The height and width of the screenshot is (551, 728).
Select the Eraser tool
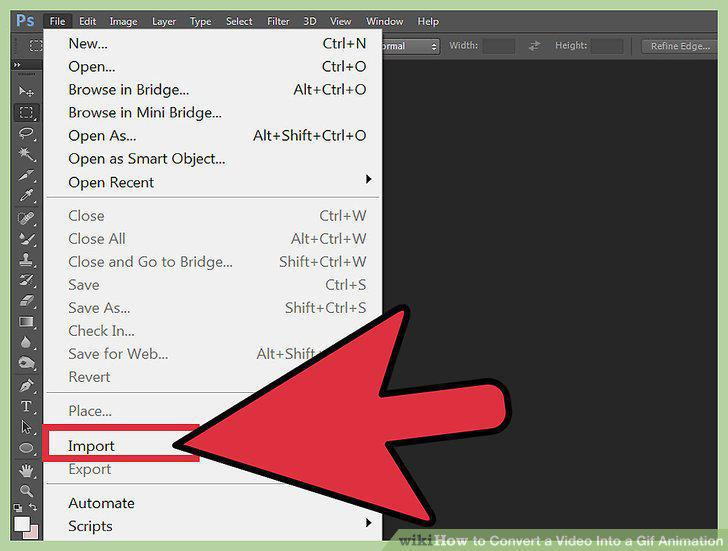point(26,301)
